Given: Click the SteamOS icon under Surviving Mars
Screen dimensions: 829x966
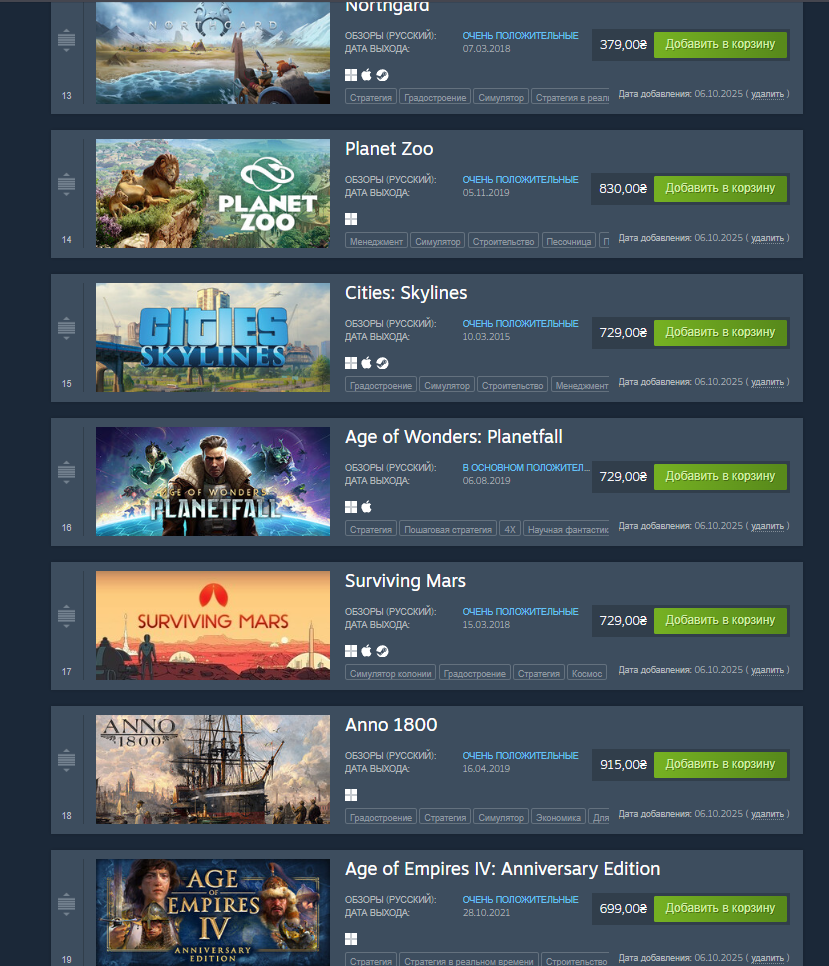Looking at the screenshot, I should [382, 651].
